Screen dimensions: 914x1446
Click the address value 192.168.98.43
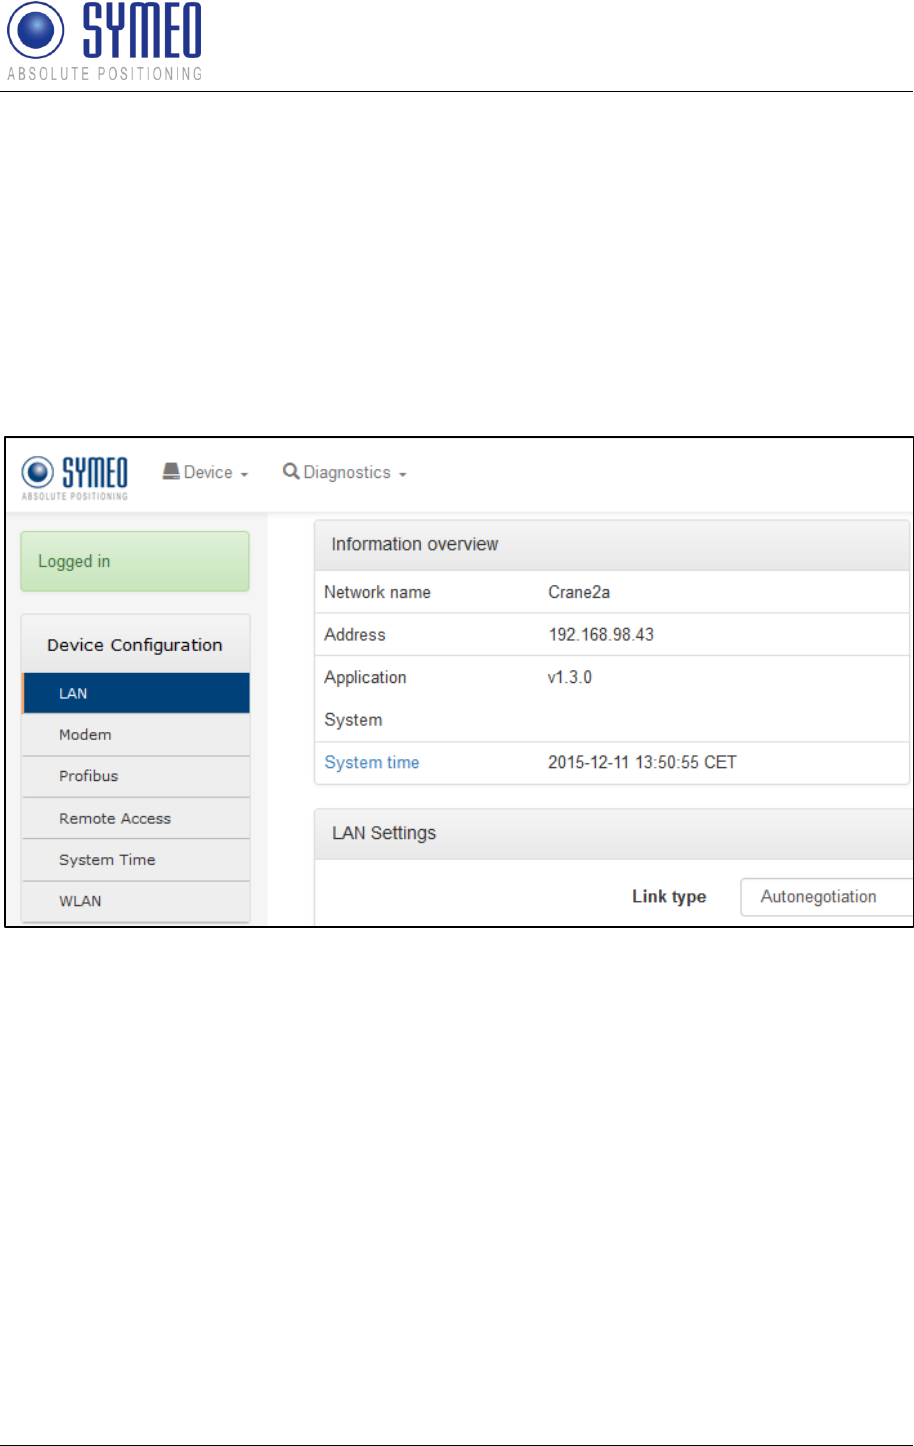601,635
